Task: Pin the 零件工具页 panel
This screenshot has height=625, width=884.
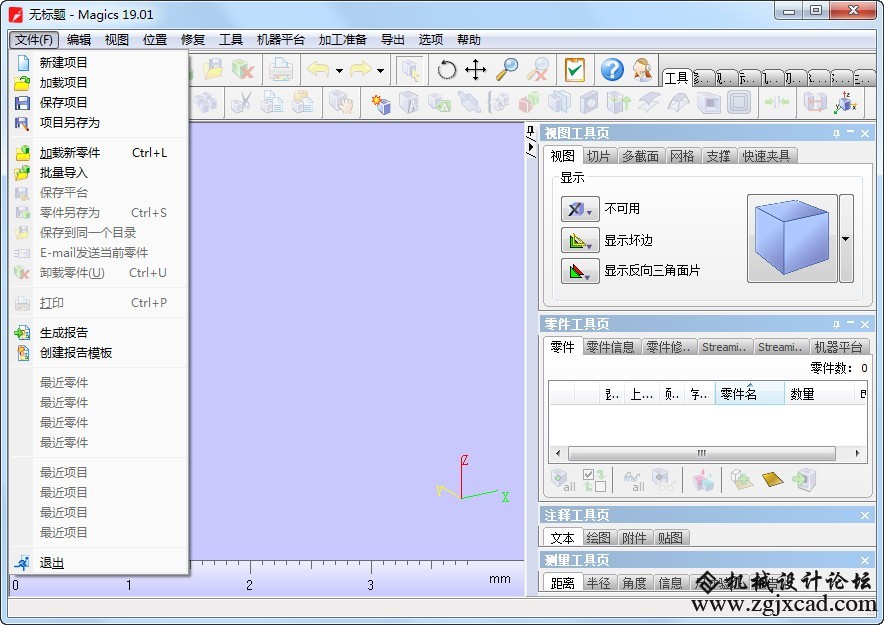Action: (836, 324)
